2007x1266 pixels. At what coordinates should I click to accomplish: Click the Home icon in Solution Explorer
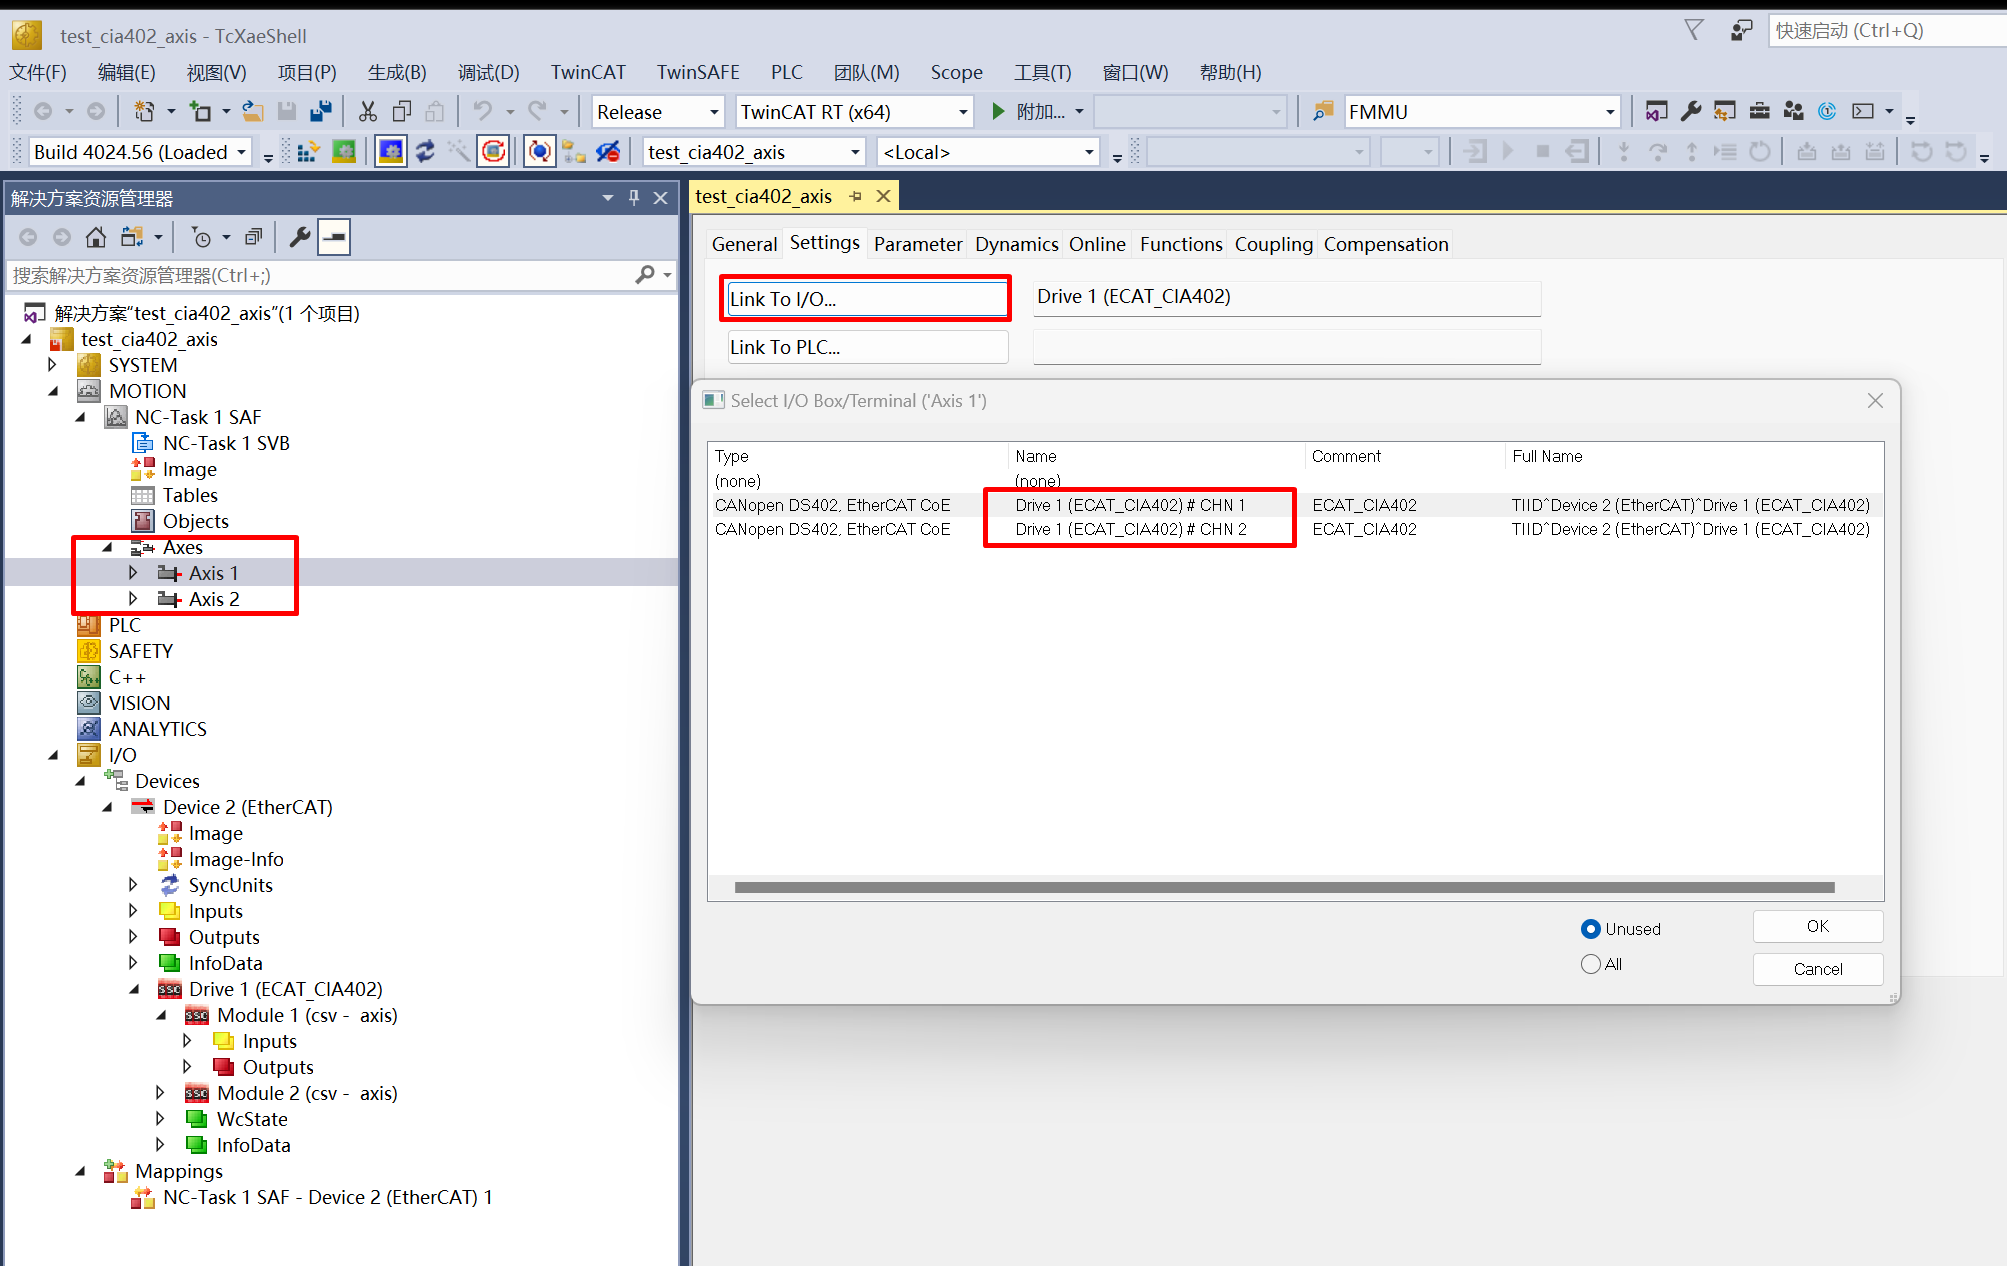(x=96, y=237)
